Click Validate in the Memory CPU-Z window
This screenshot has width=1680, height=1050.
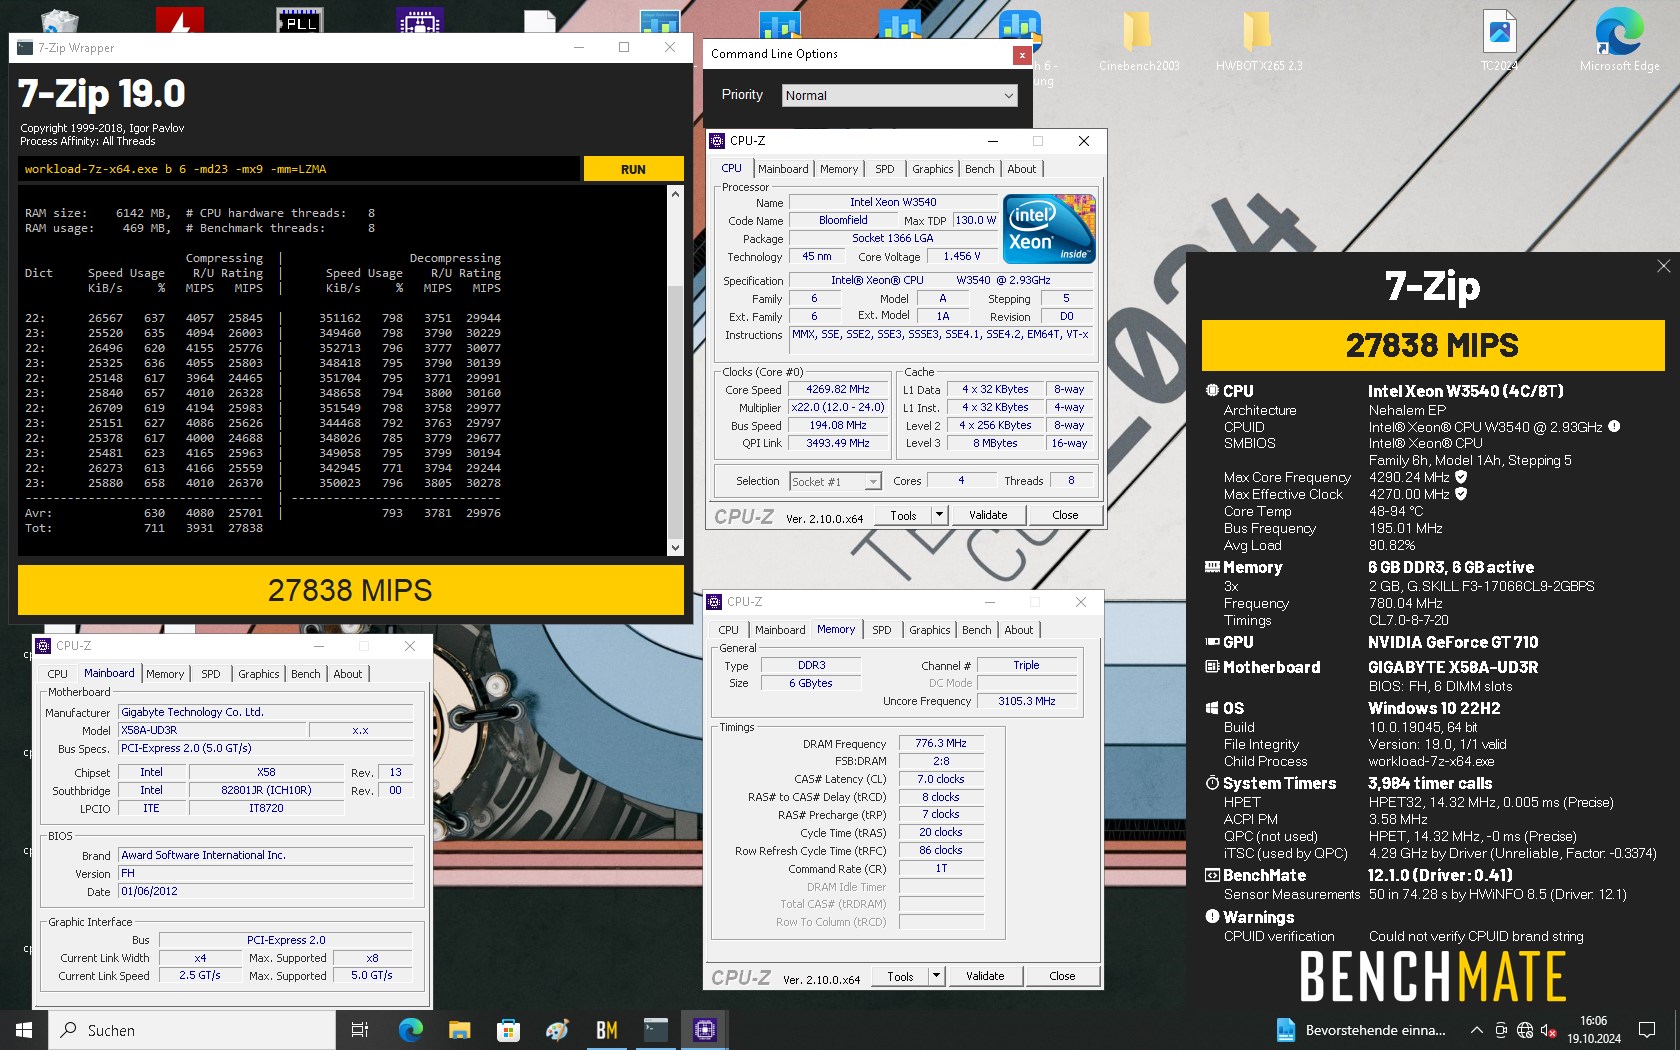pyautogui.click(x=985, y=976)
